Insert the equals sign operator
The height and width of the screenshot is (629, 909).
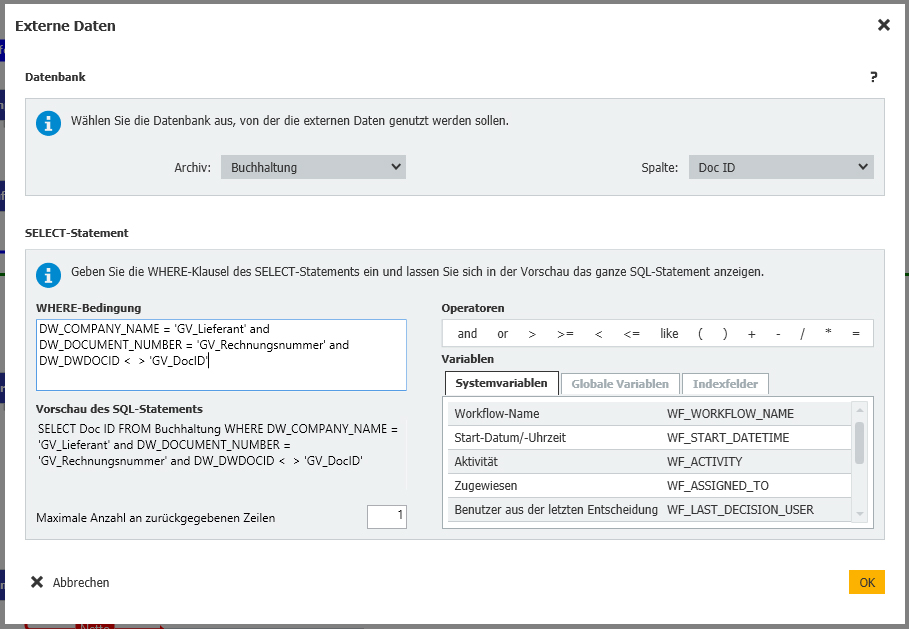[855, 334]
